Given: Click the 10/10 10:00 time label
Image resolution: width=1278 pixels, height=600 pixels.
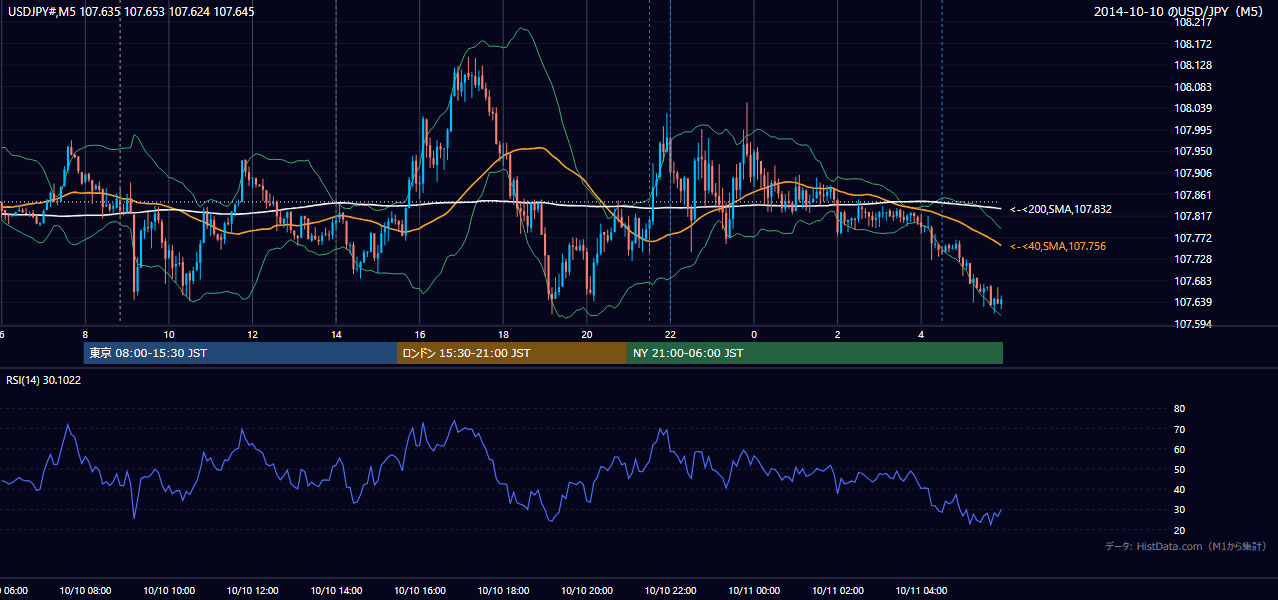Looking at the screenshot, I should coord(168,591).
